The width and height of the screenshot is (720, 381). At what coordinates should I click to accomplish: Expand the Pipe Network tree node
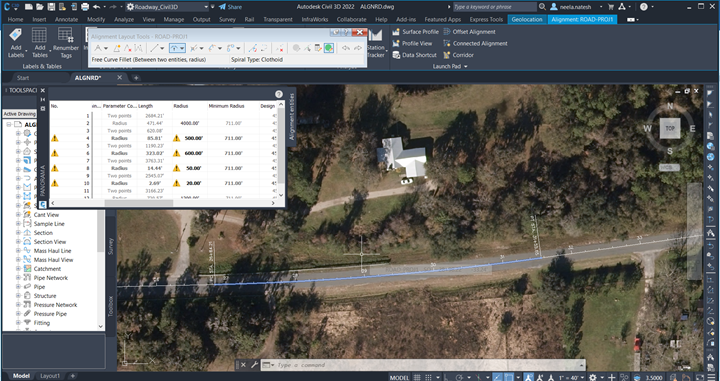click(x=18, y=278)
